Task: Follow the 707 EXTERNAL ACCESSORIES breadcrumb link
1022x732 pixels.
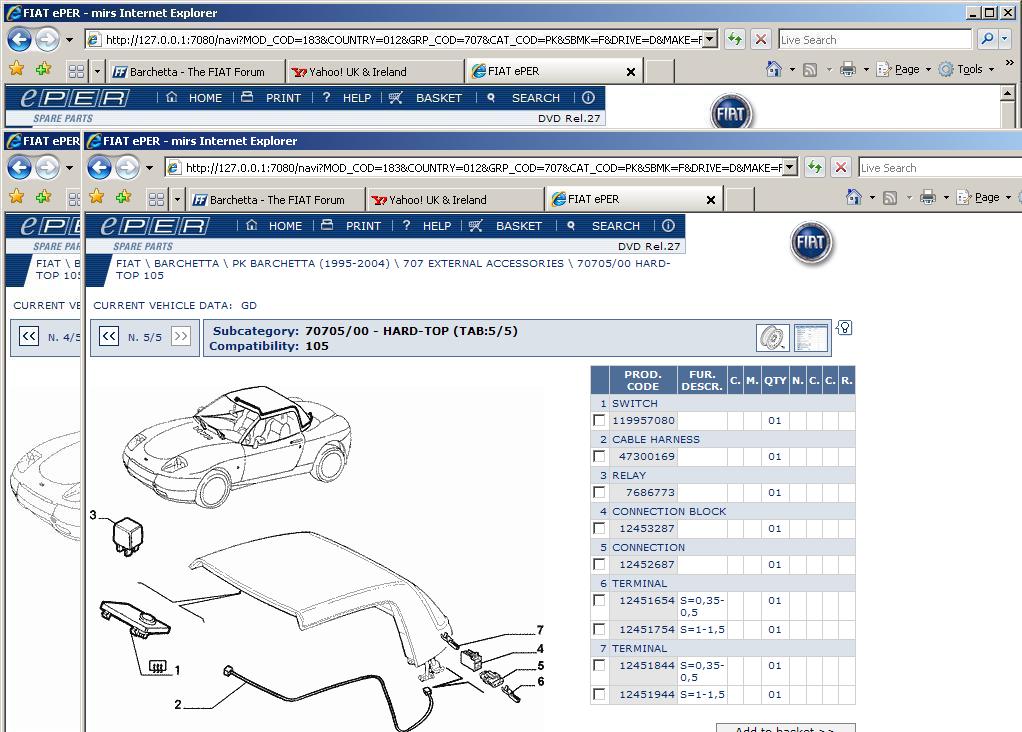Action: (483, 263)
